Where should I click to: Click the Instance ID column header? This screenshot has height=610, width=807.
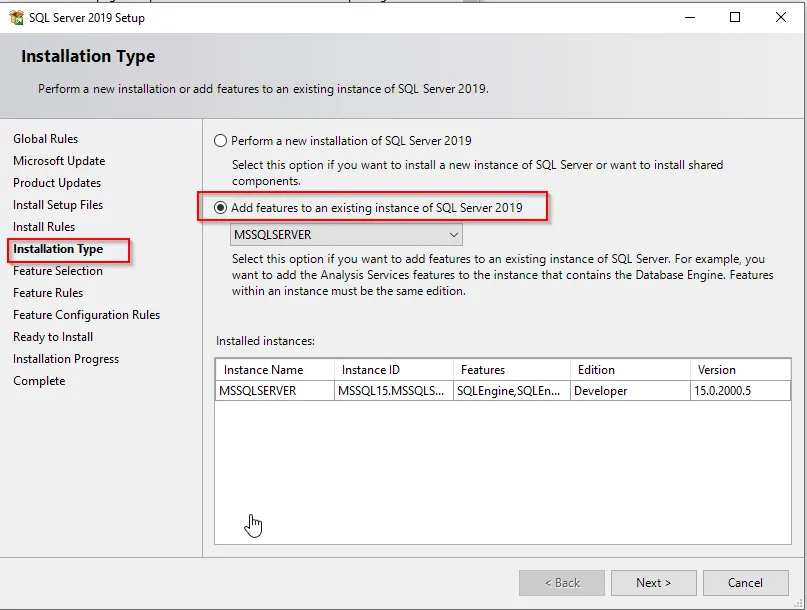pyautogui.click(x=394, y=370)
